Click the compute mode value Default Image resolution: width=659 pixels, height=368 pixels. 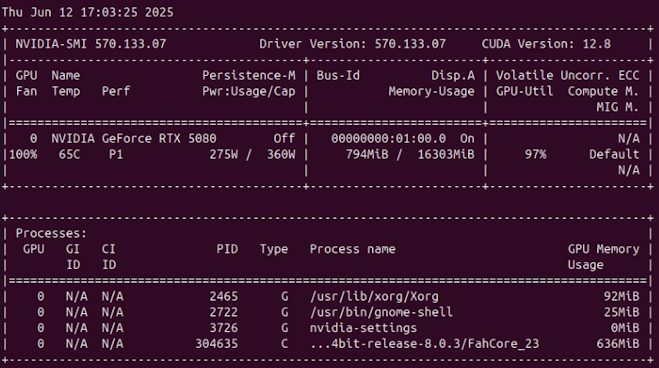pos(614,155)
